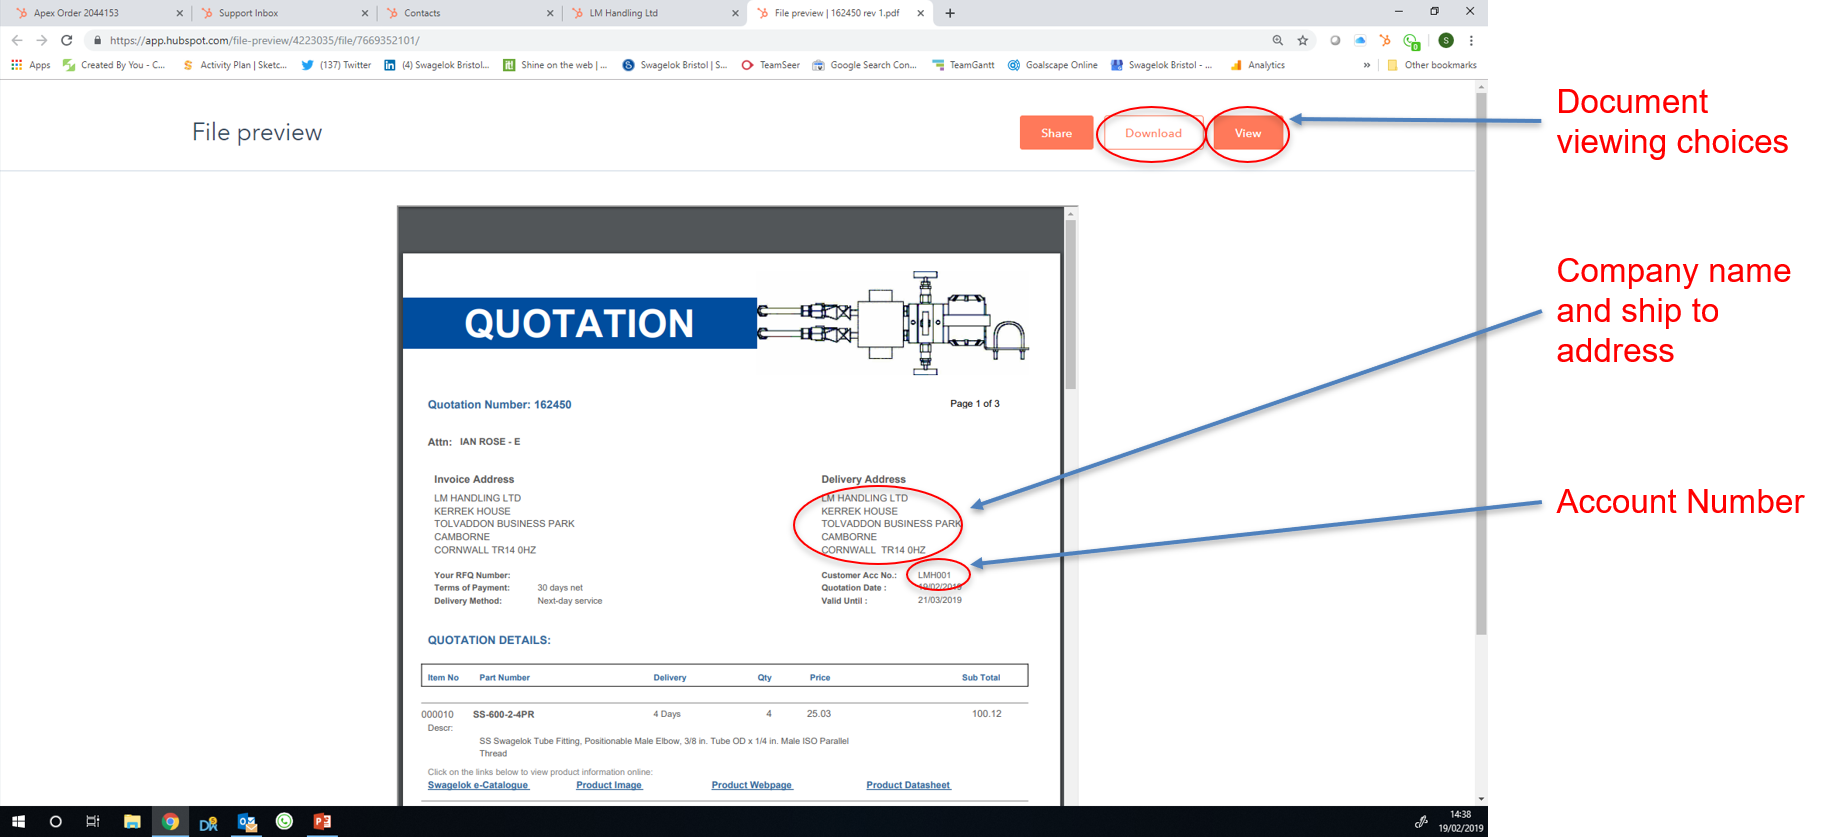
Task: Click the page's main vertical scrollbar
Action: tap(1481, 363)
